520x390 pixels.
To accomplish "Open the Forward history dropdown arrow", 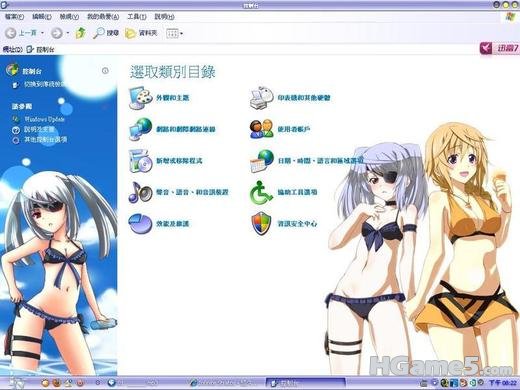I will pos(68,33).
